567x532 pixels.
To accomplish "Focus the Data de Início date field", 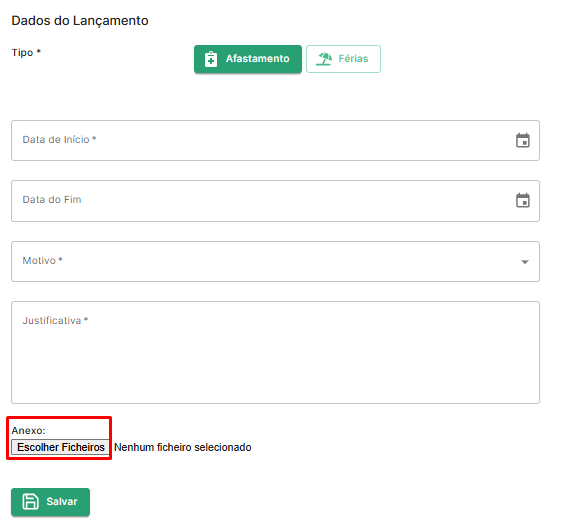I will [275, 140].
